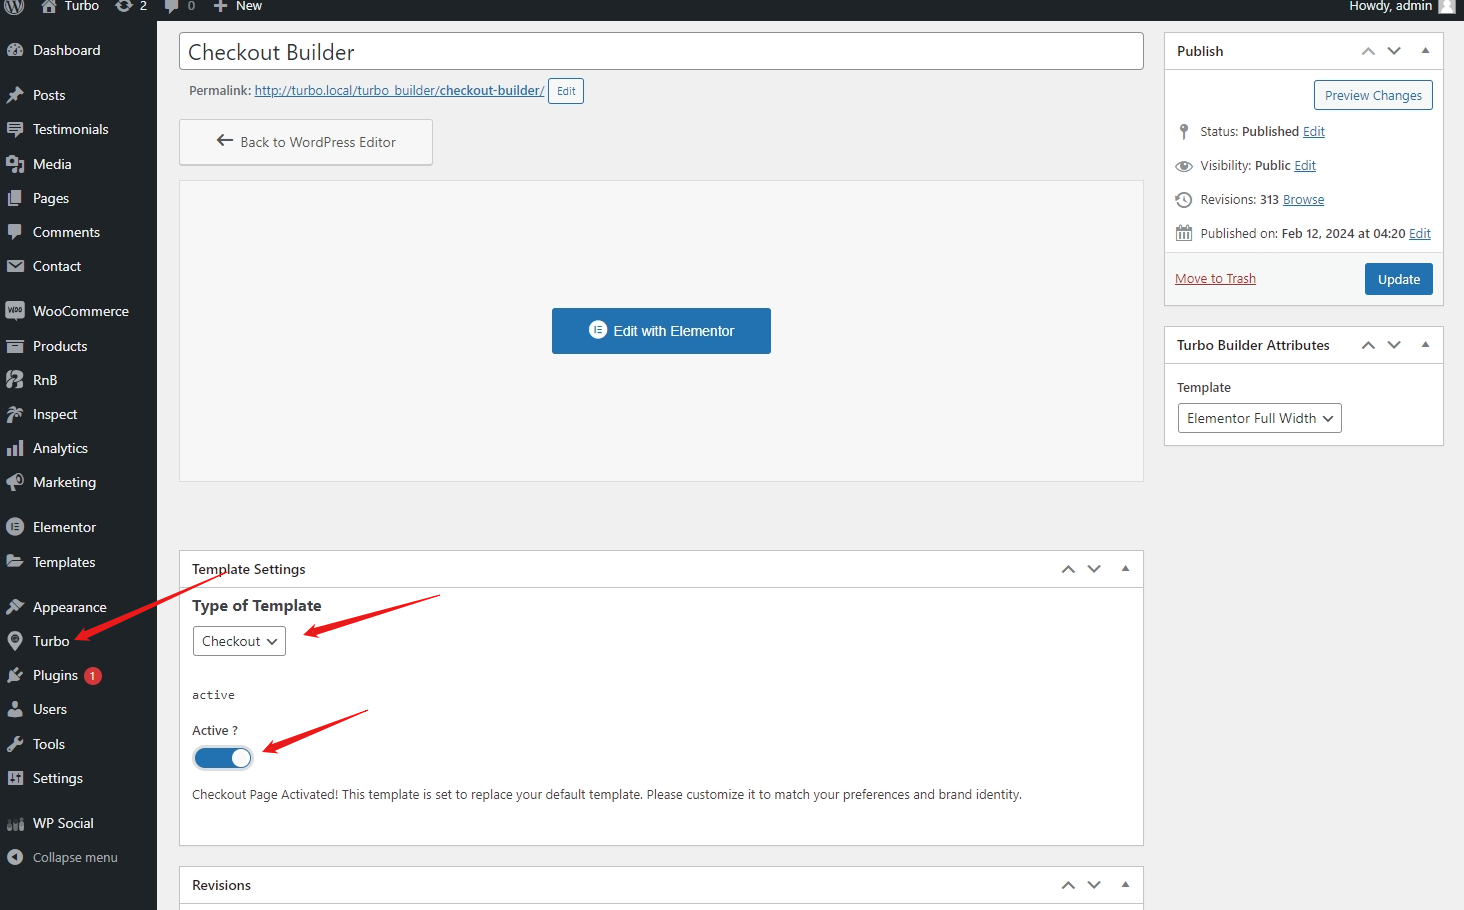Edit the Published on date
1464x910 pixels.
[x=1420, y=234]
